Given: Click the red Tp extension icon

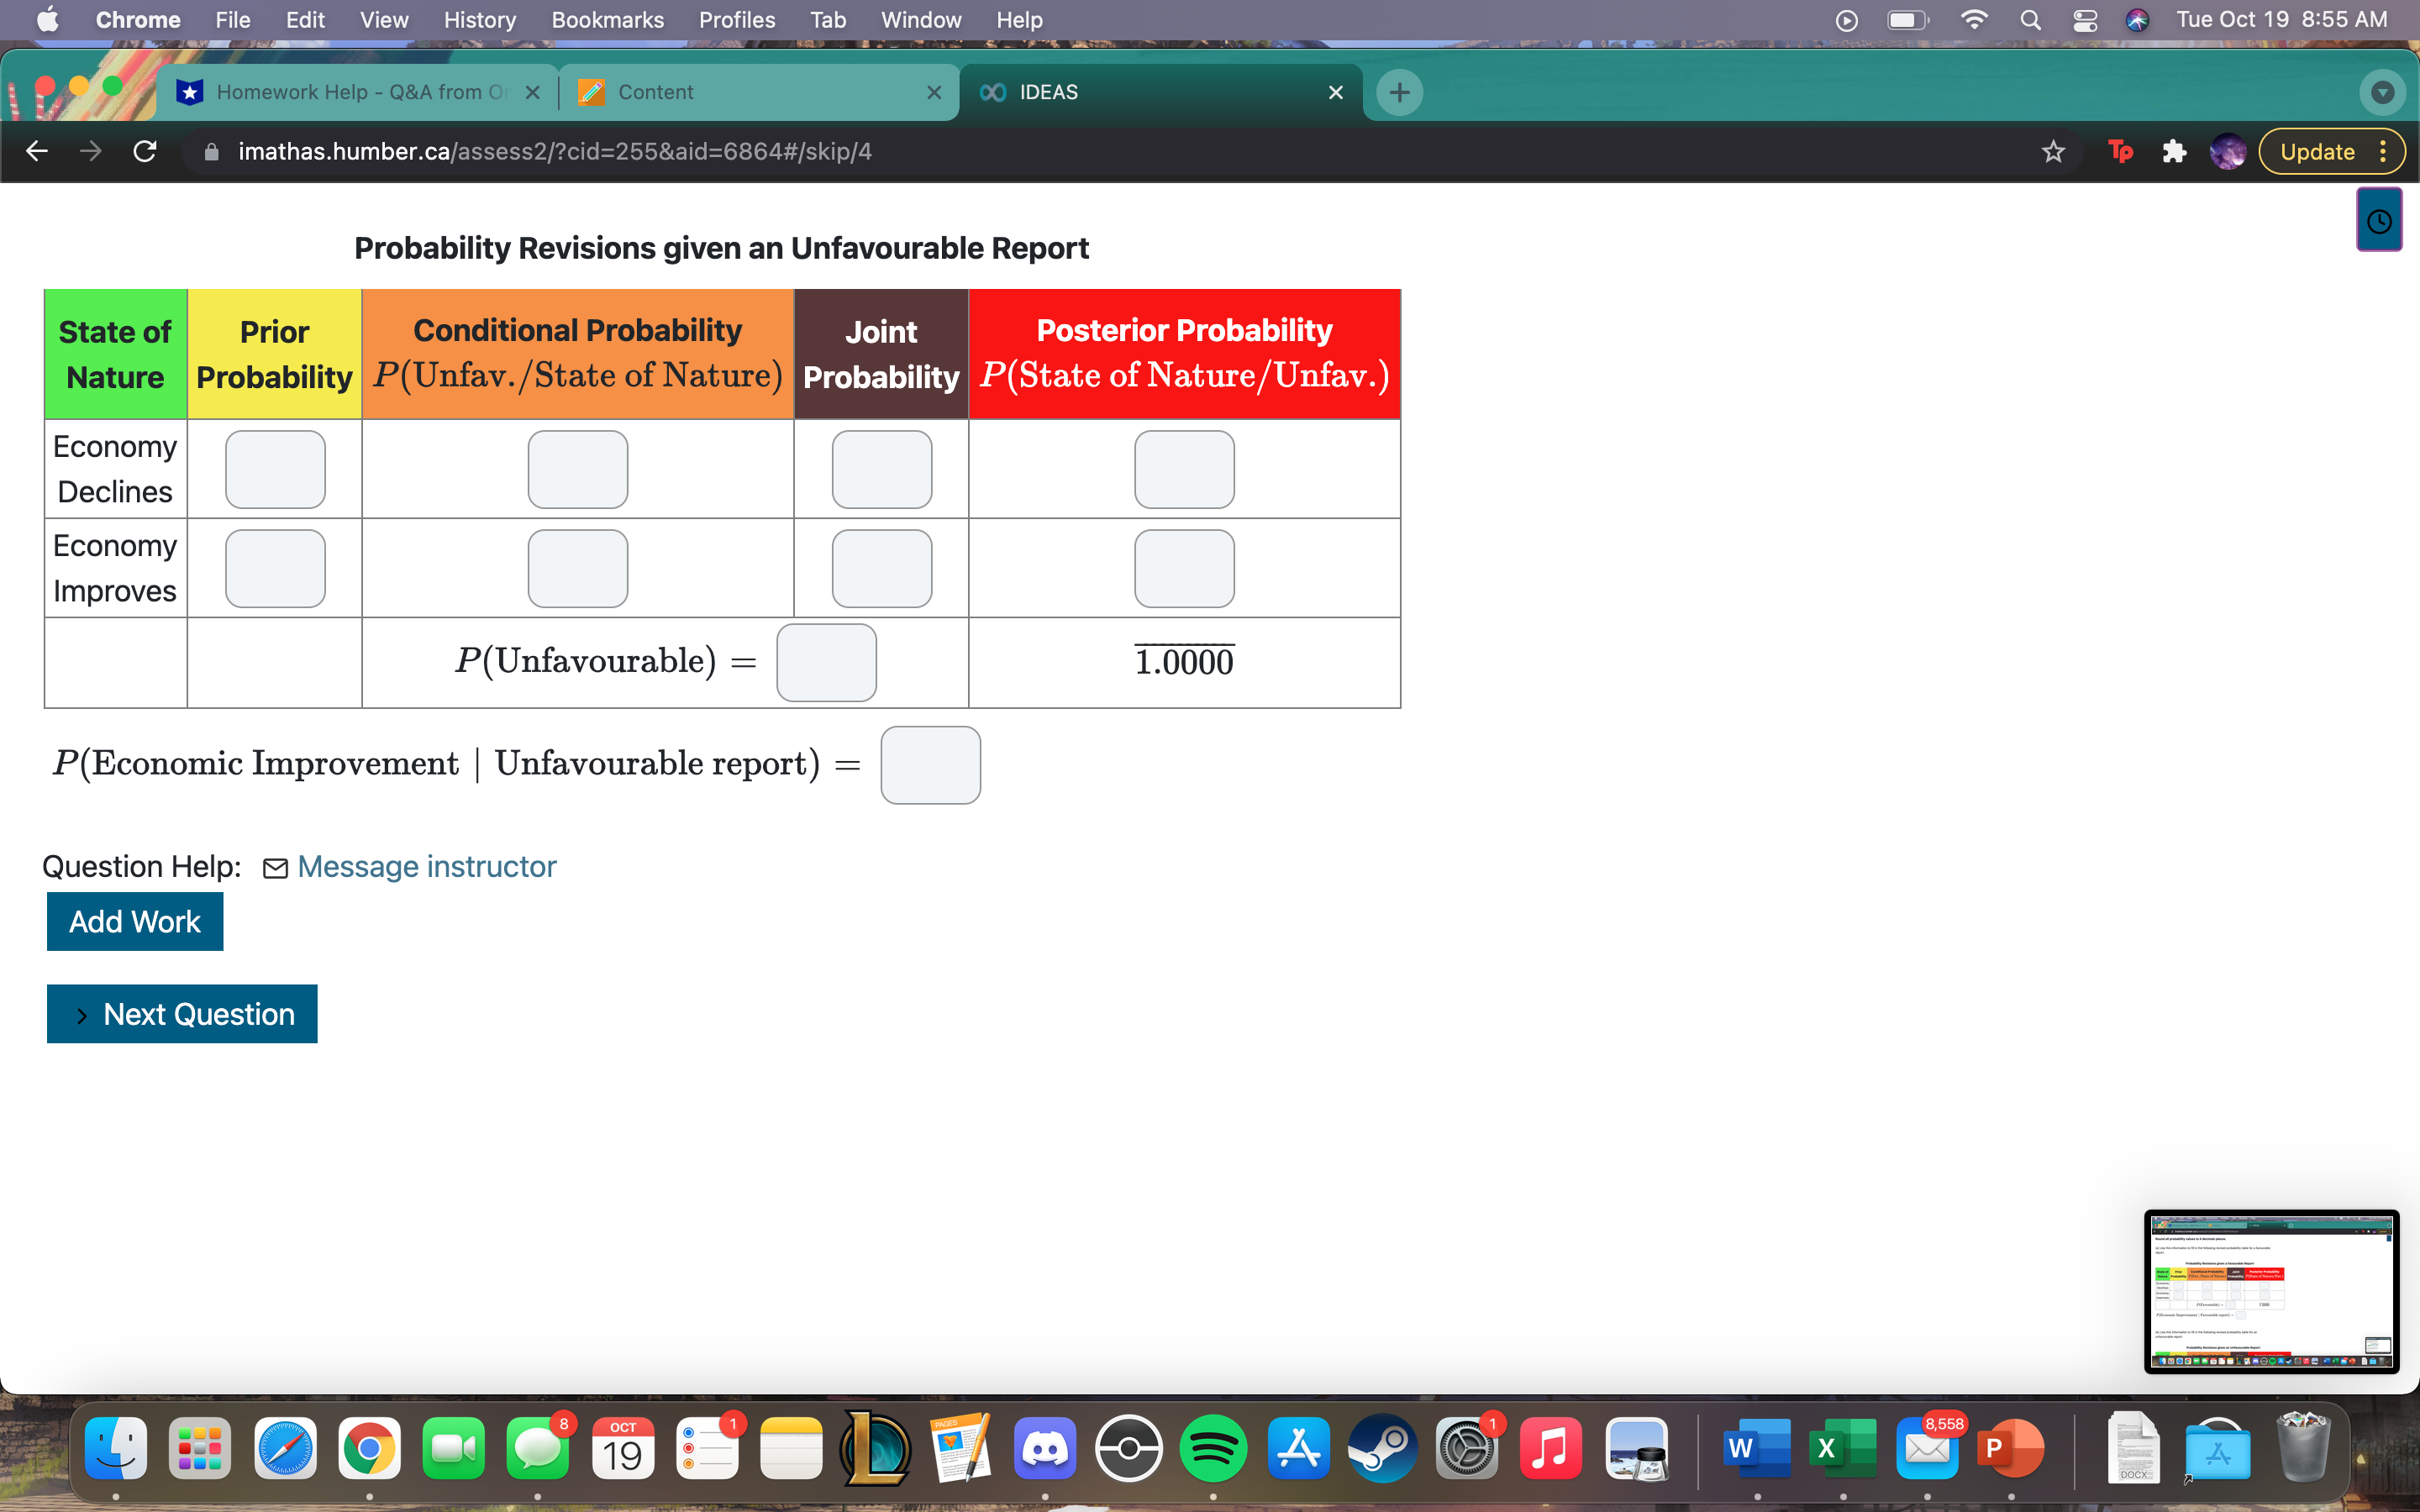Looking at the screenshot, I should click(2119, 151).
